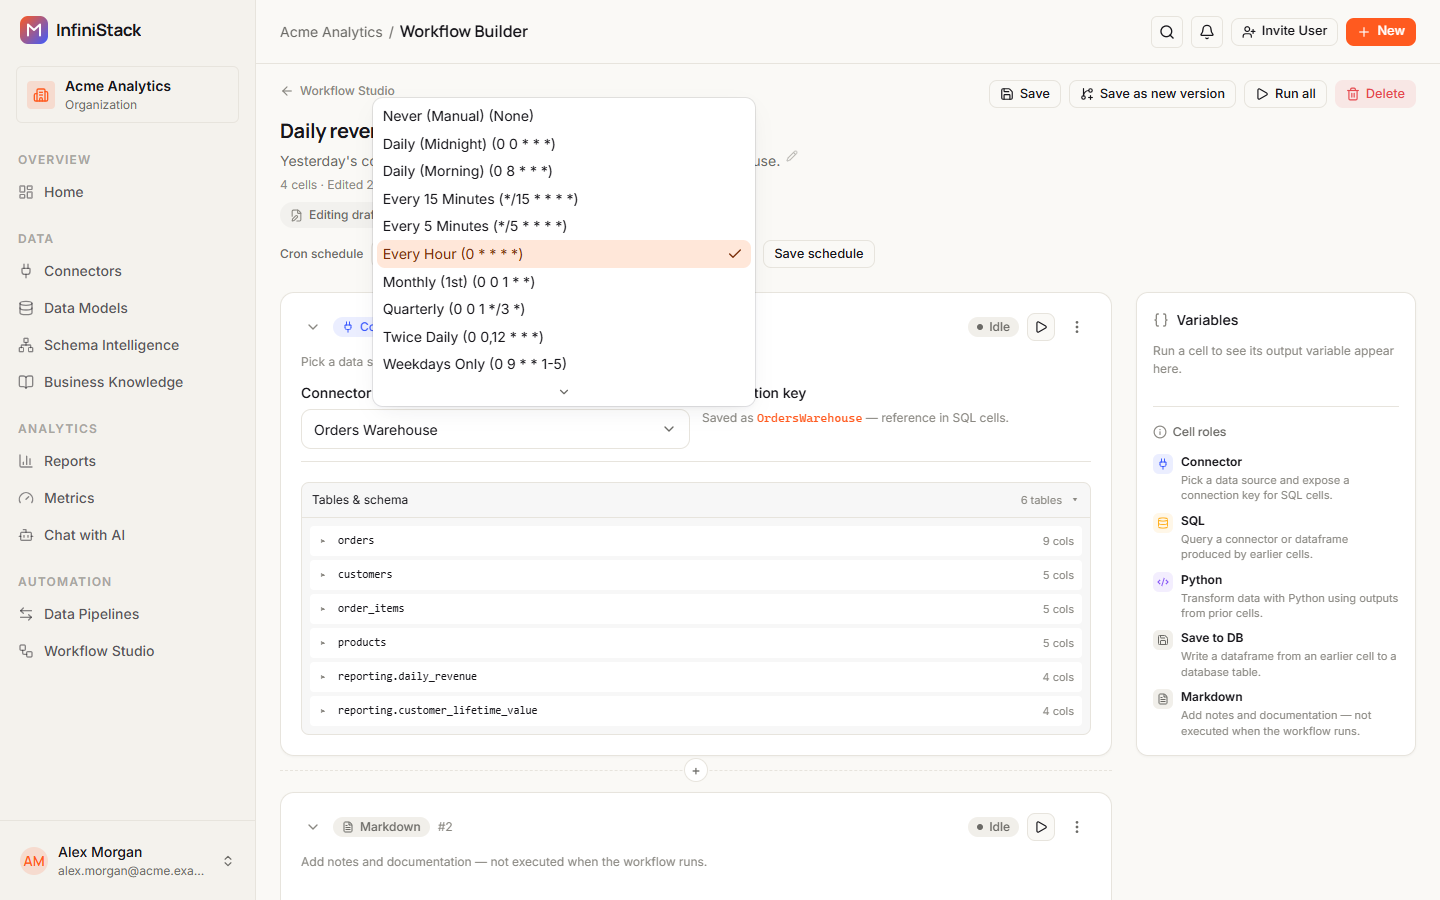1440x900 pixels.
Task: Run the Connector cell play button
Action: [x=1041, y=327]
